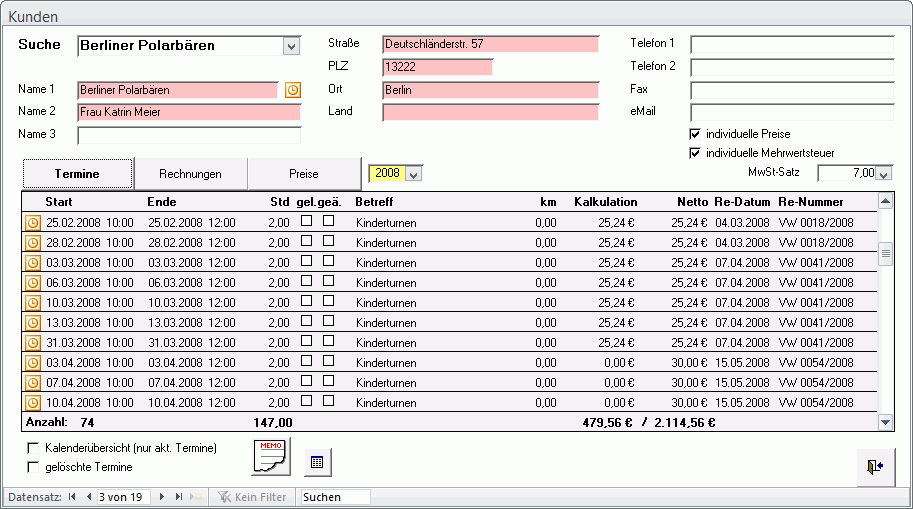Expand the MwSt-Satz dropdown
The image size is (913, 509).
[884, 173]
